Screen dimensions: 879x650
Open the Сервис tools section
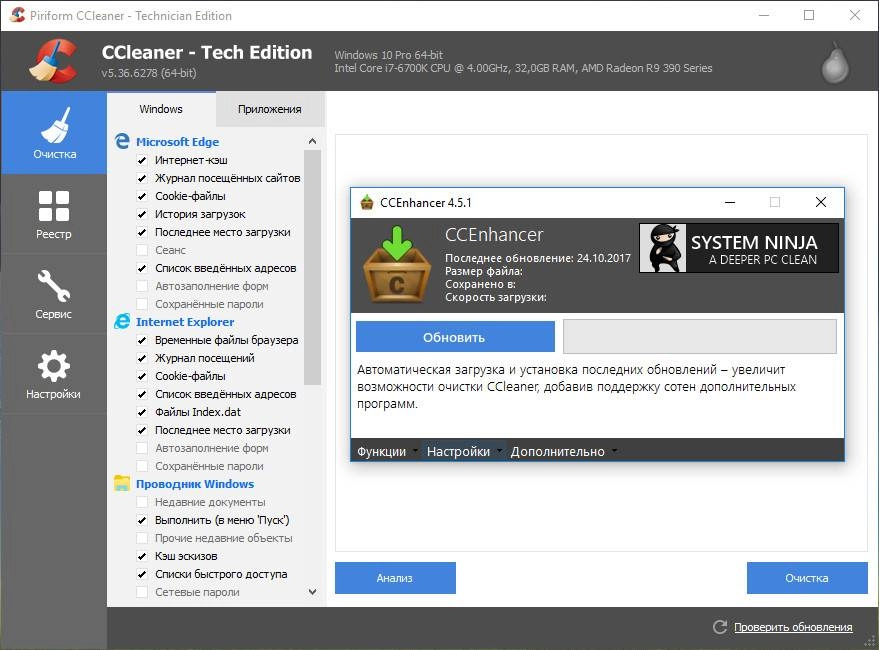(54, 294)
